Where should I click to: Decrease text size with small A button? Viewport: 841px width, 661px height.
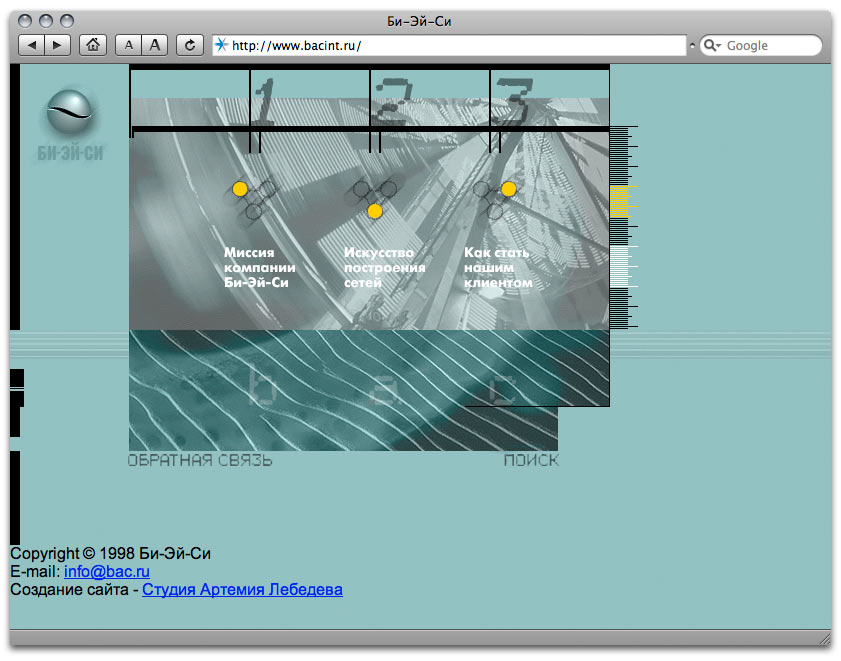click(x=129, y=45)
